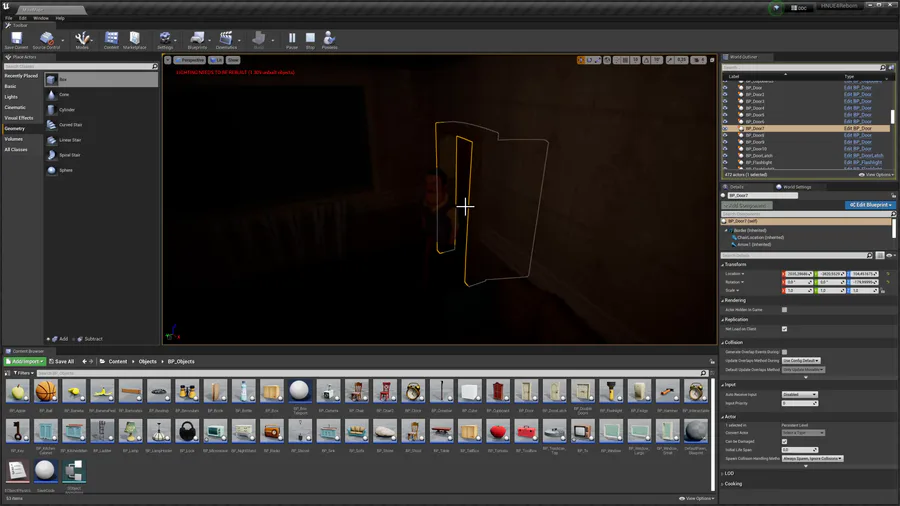This screenshot has width=900, height=506.
Task: Click the Build toolbar icon
Action: pos(259,39)
